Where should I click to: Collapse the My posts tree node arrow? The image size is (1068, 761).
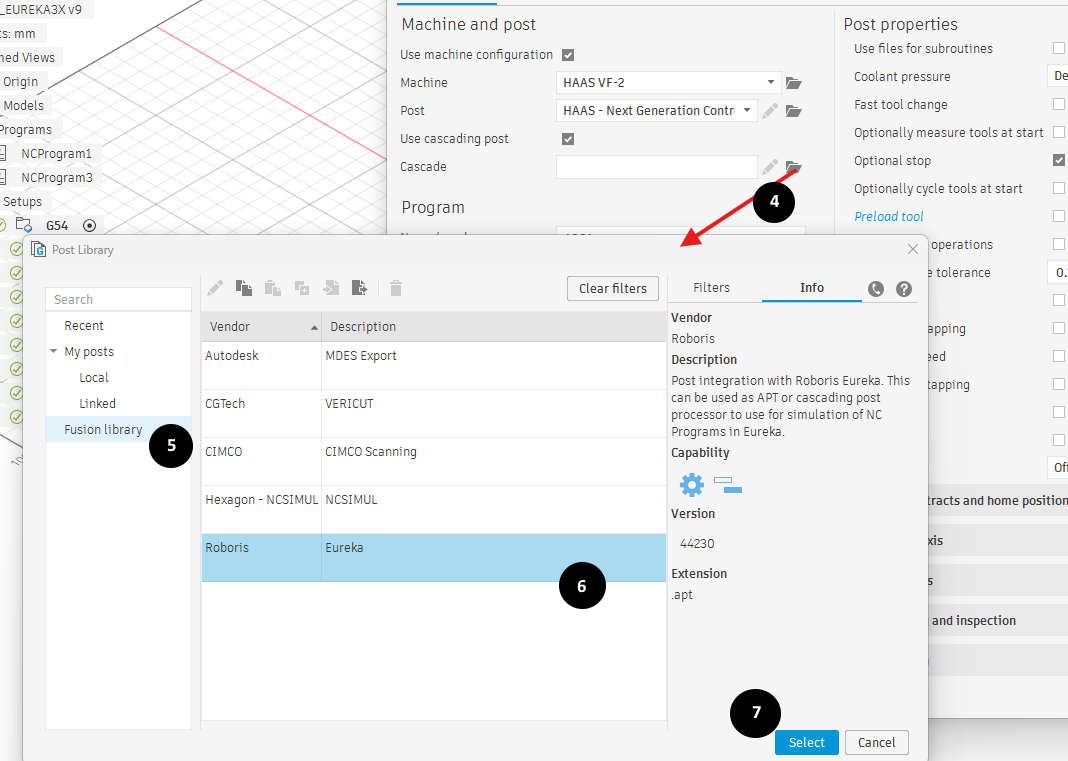coord(53,352)
